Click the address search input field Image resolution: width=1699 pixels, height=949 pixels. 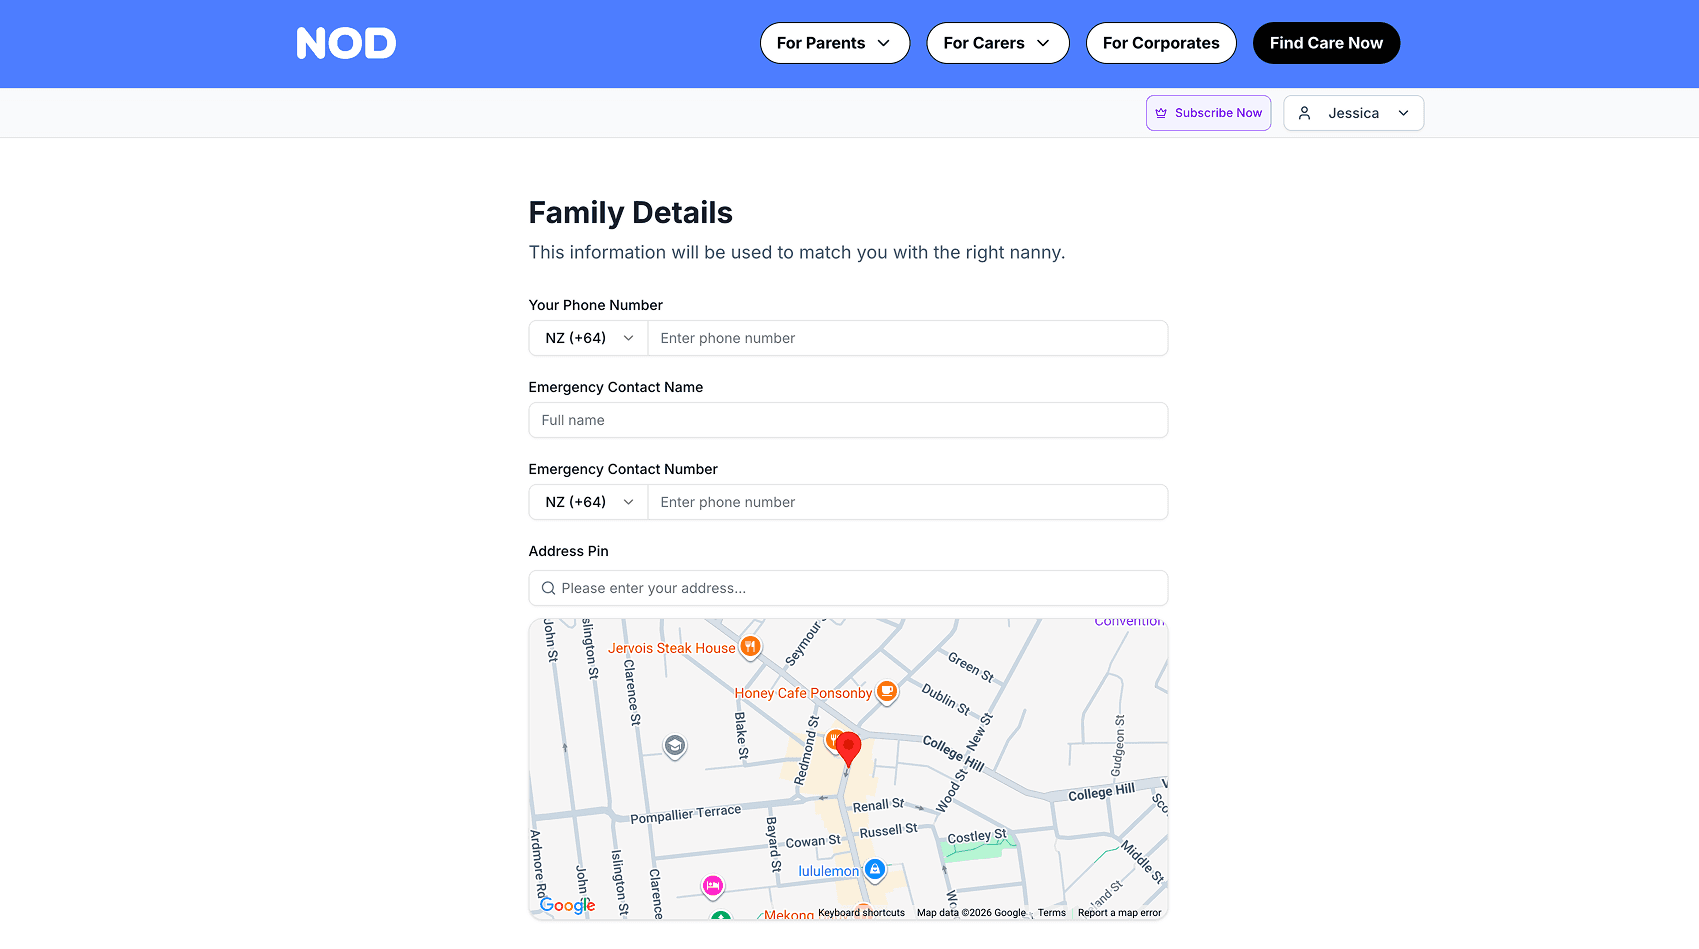(848, 588)
